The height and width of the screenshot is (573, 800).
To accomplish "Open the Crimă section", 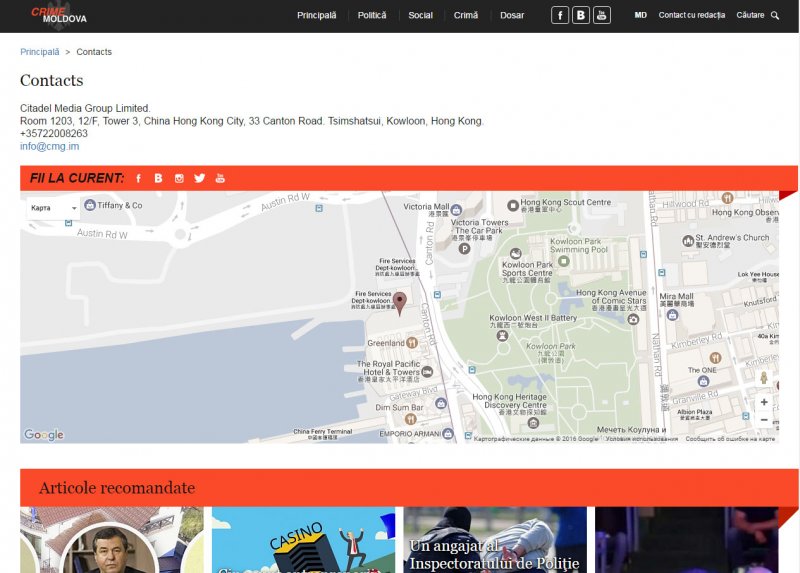I will coord(466,15).
